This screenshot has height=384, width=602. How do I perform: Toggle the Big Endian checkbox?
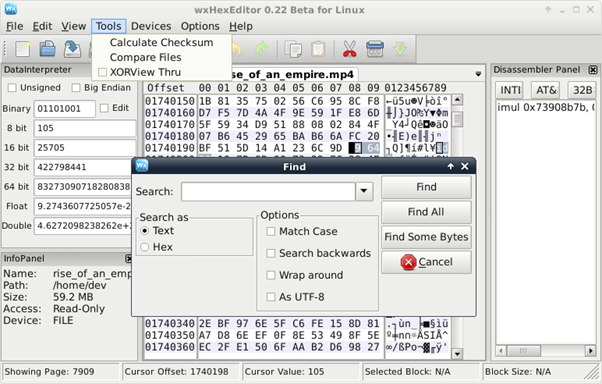[x=76, y=88]
